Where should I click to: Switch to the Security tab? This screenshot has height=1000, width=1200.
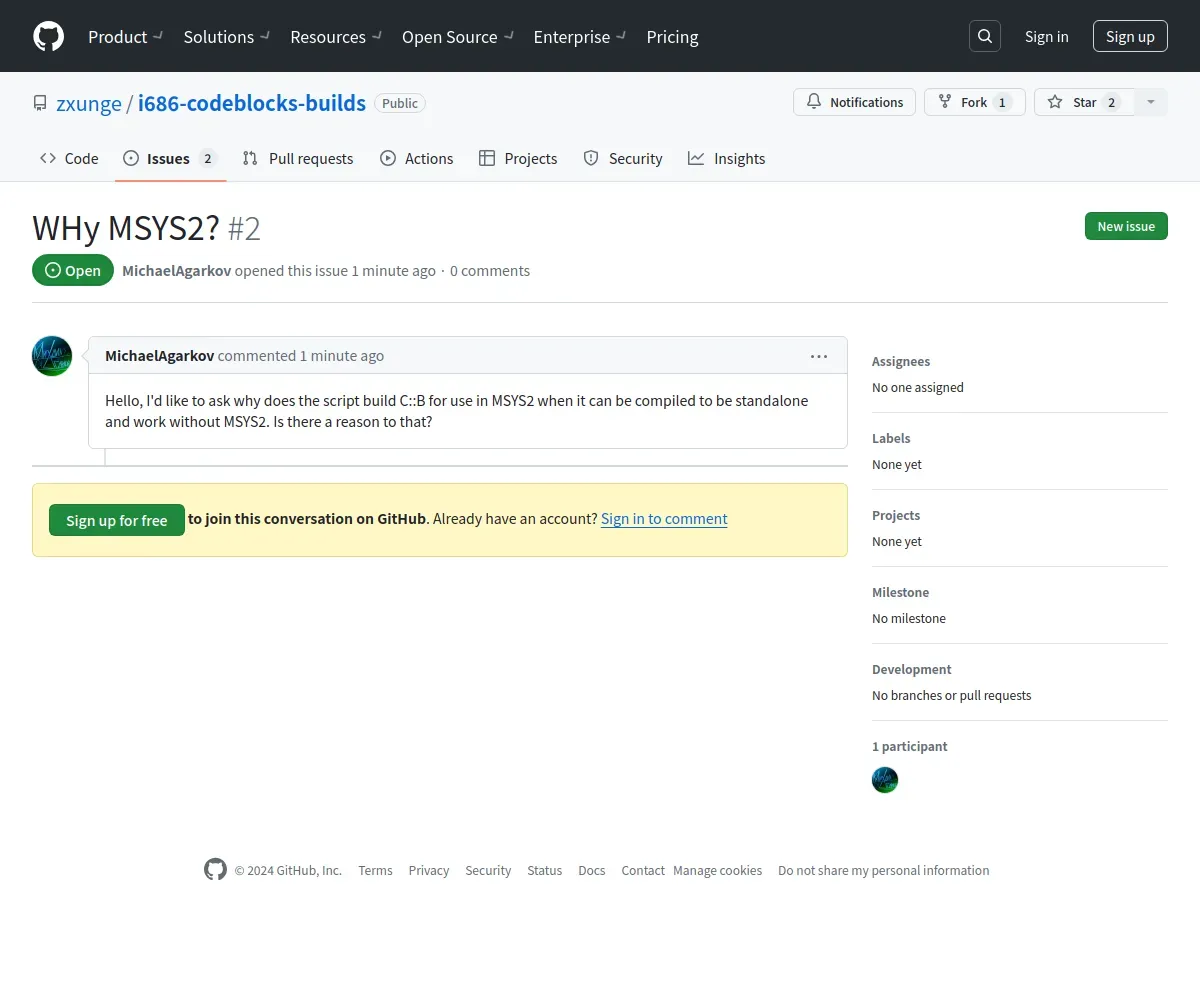click(x=623, y=158)
